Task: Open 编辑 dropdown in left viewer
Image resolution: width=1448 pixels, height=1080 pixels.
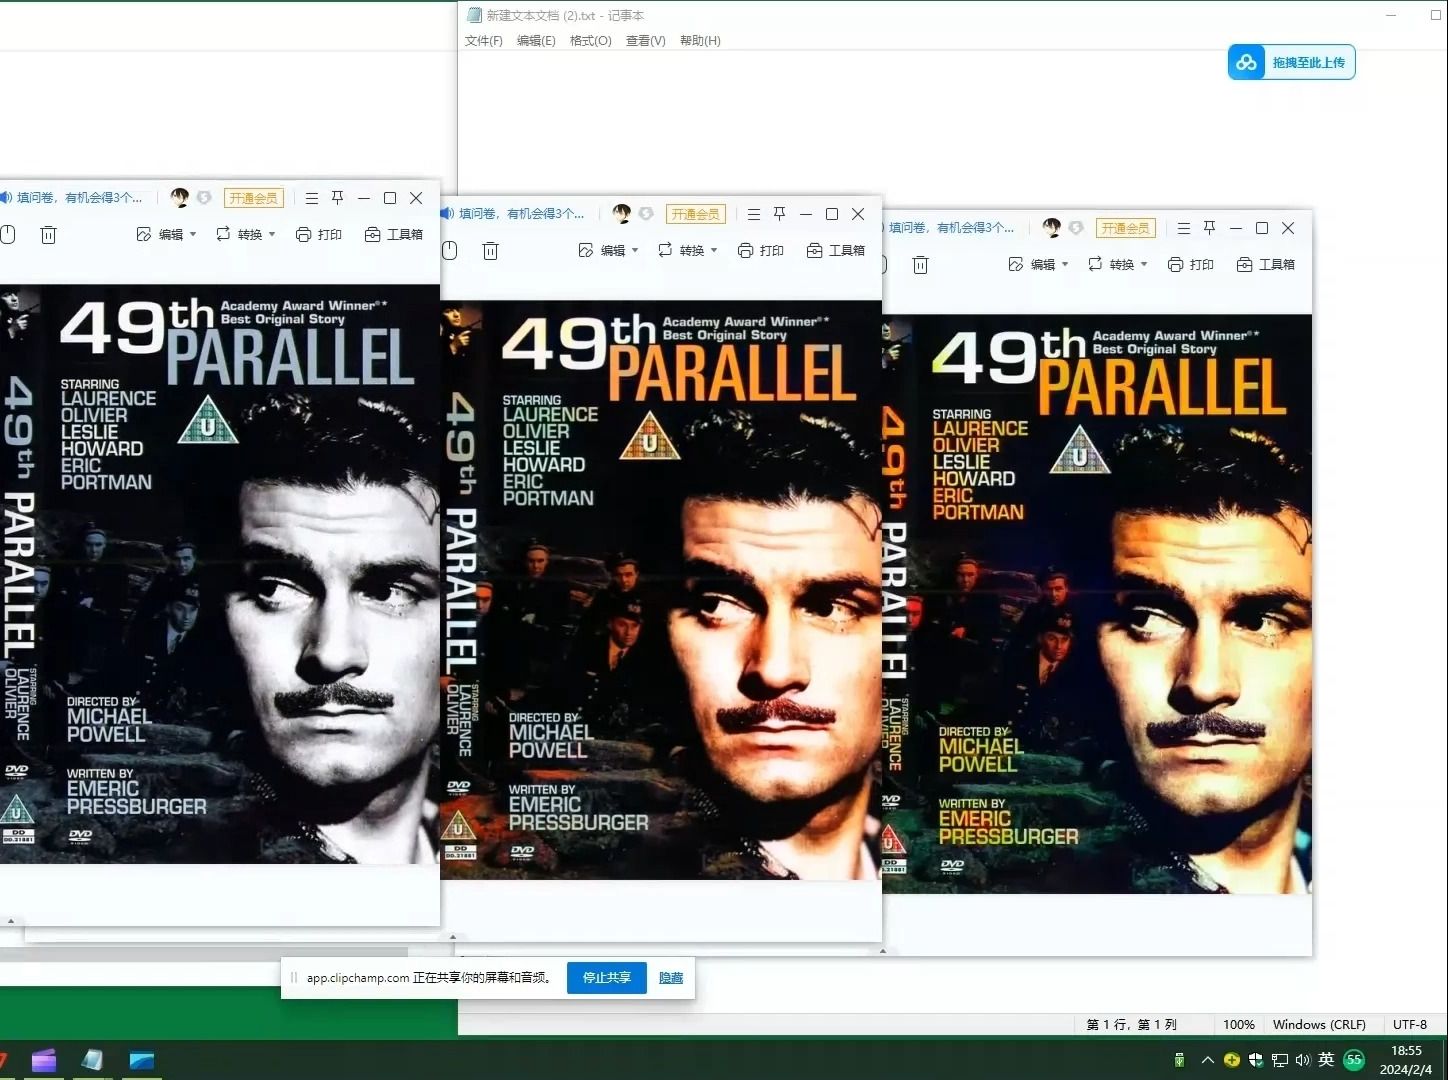Action: pyautogui.click(x=166, y=234)
